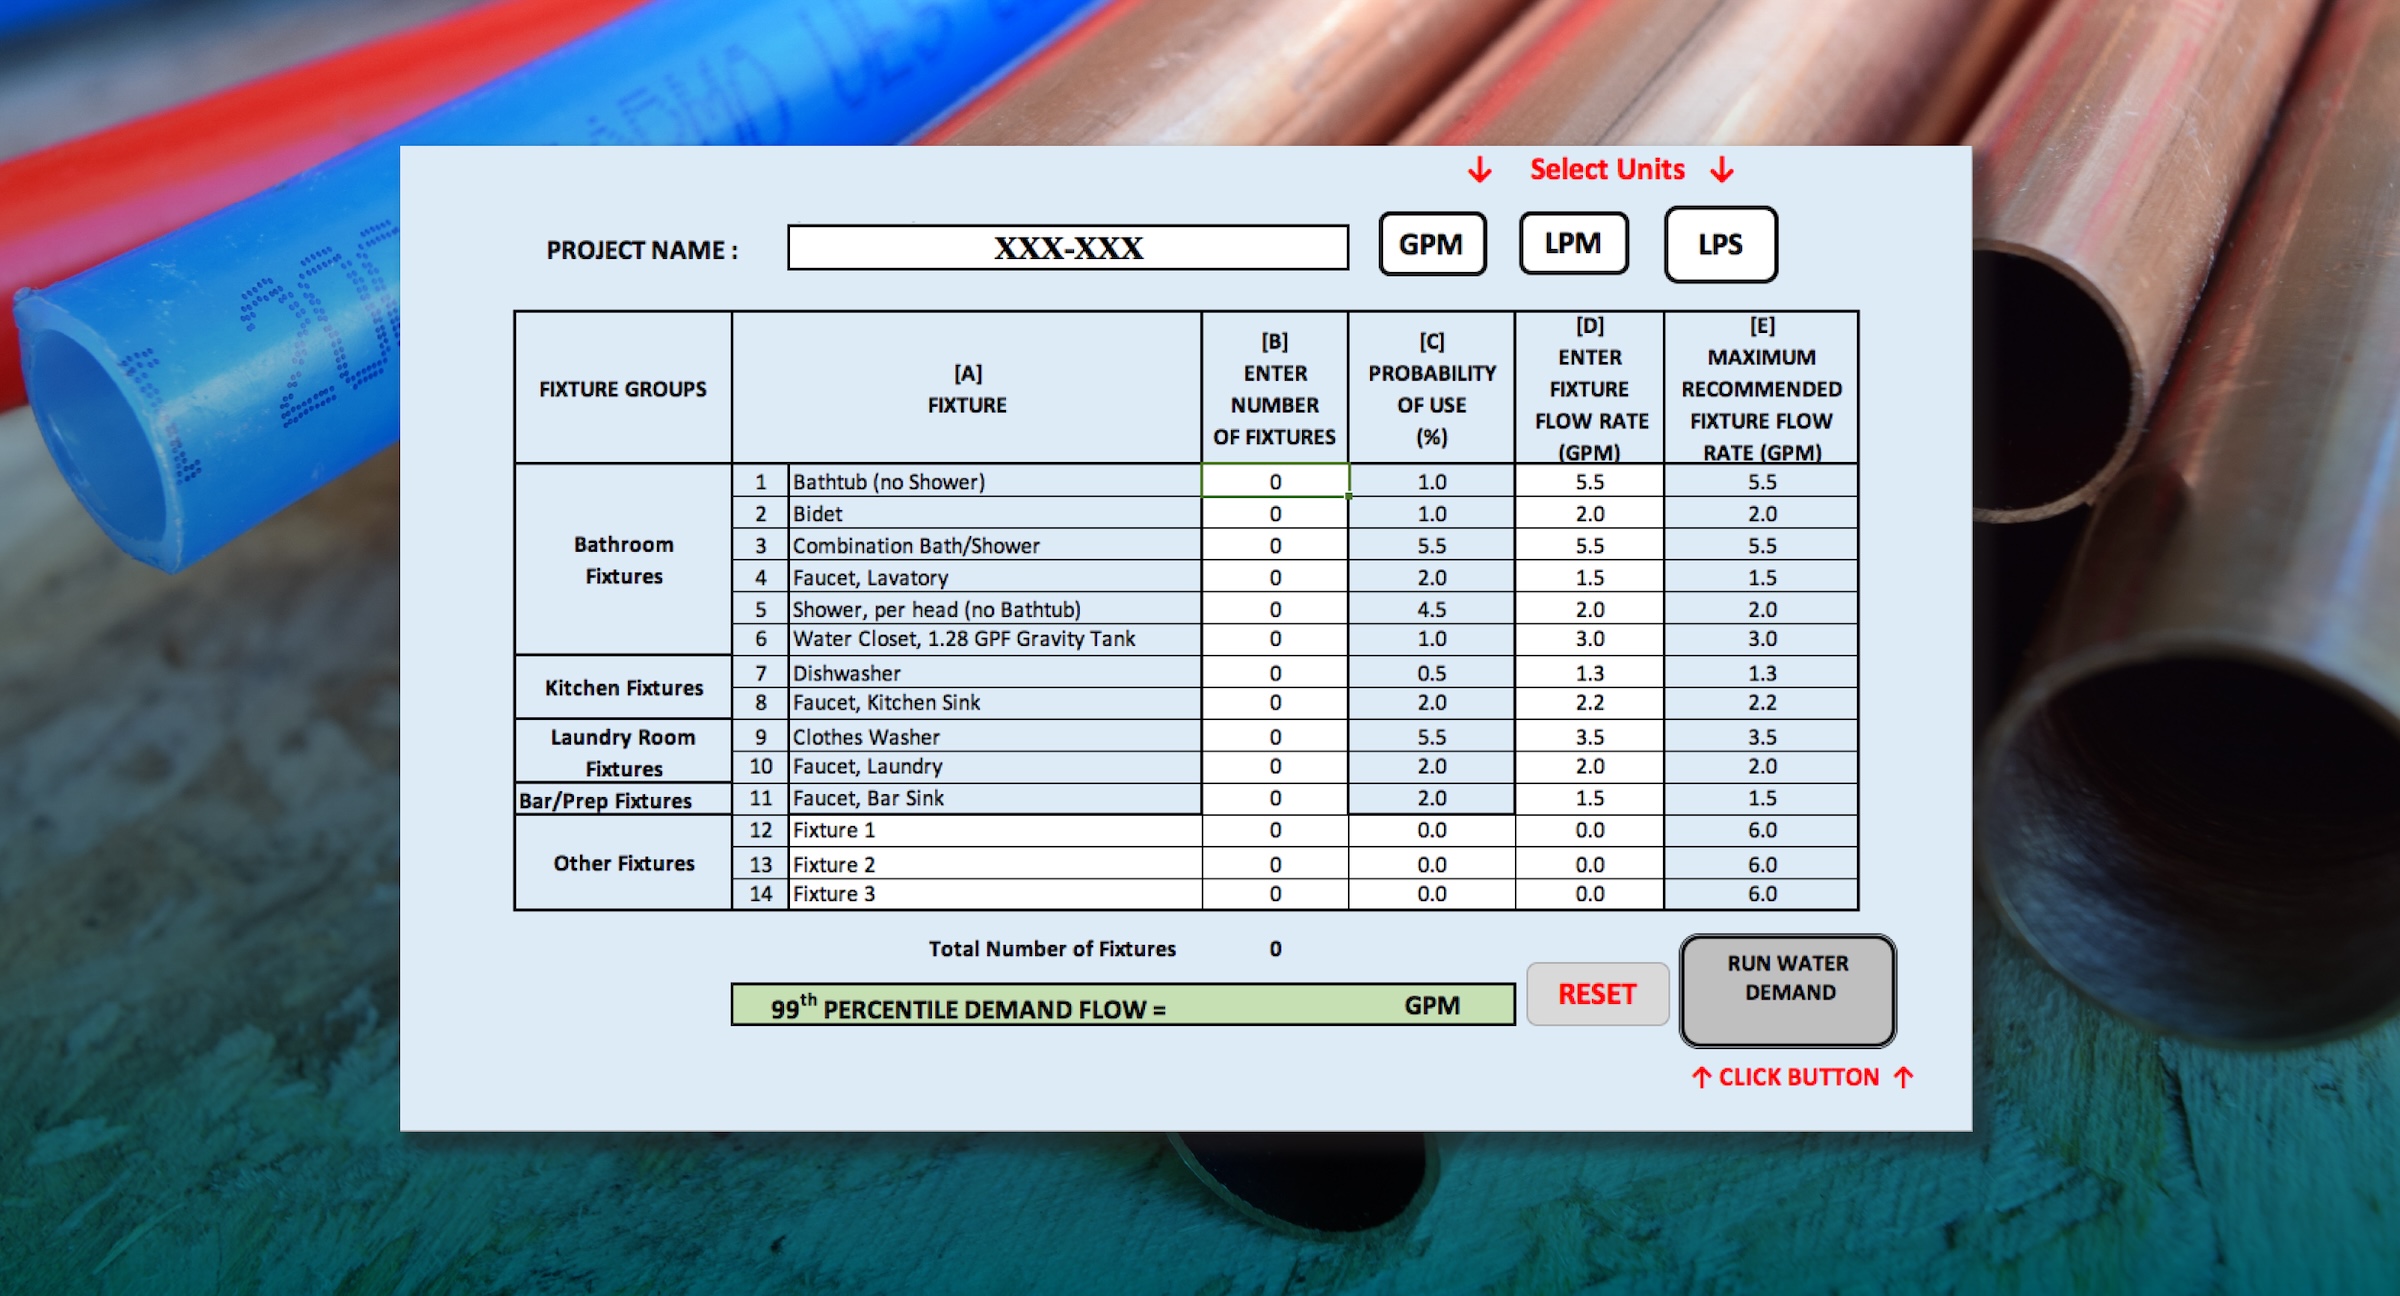This screenshot has width=2400, height=1296.
Task: Click the RESET button
Action: pos(1597,994)
